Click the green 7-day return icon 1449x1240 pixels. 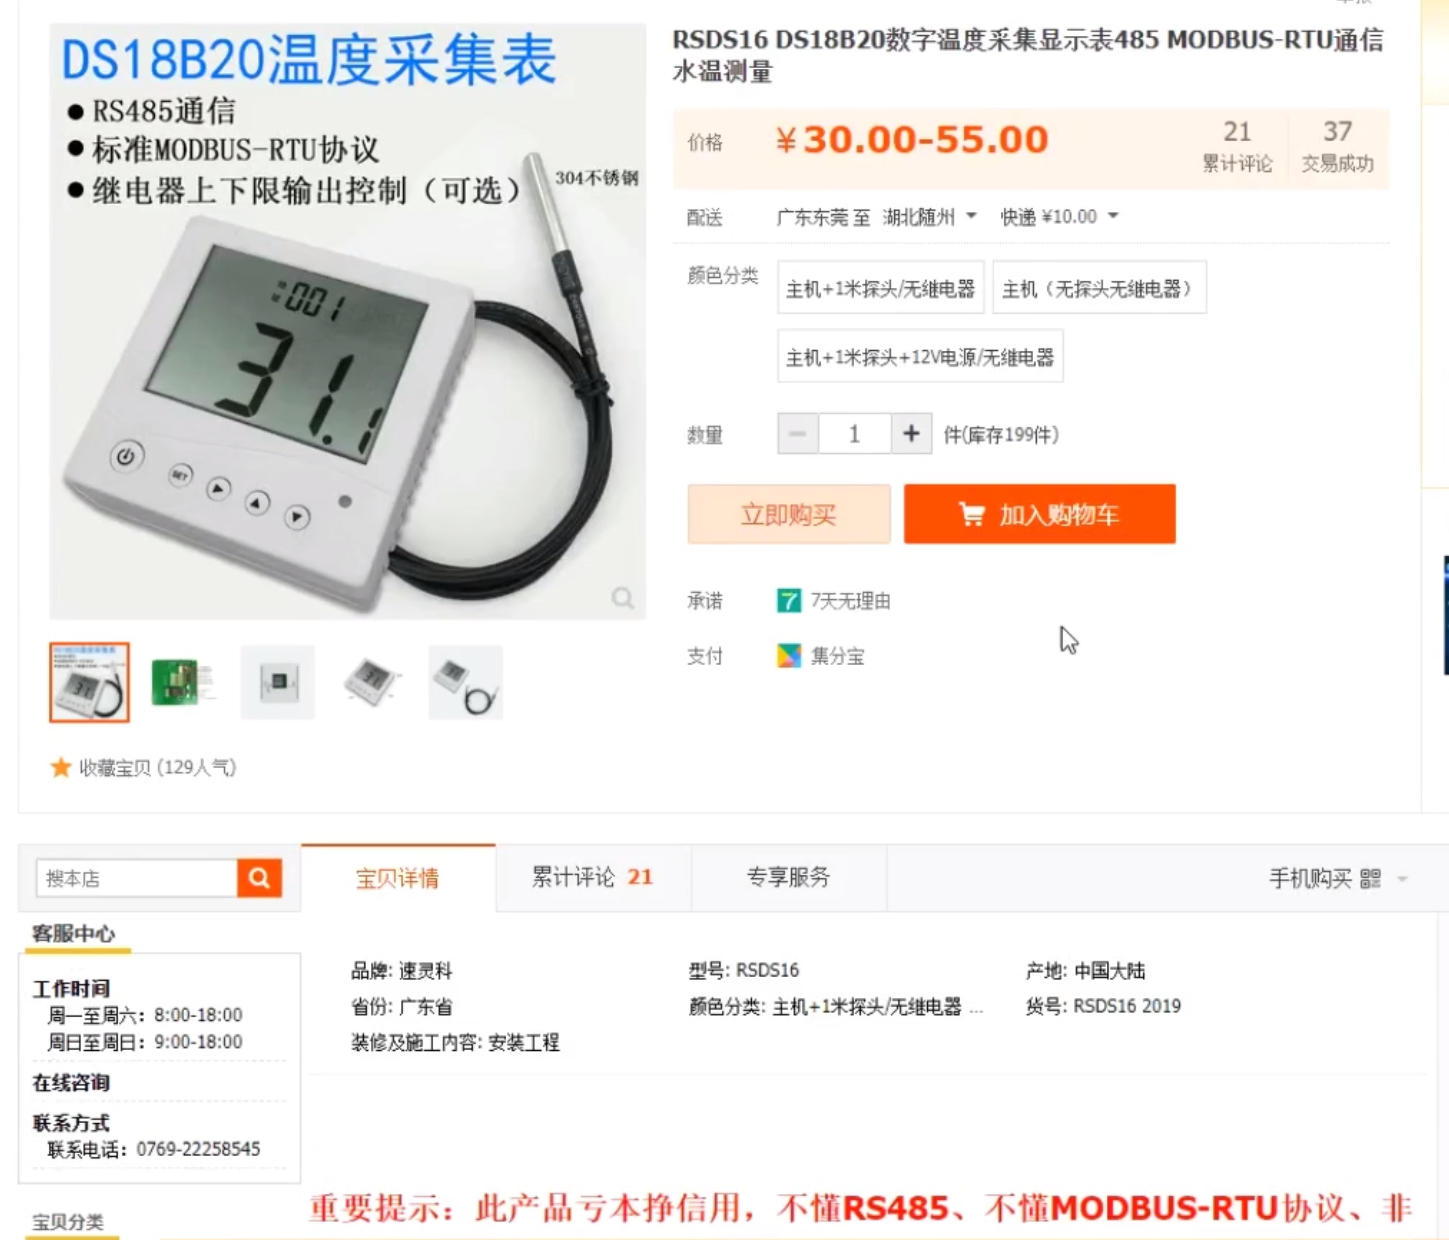[789, 600]
